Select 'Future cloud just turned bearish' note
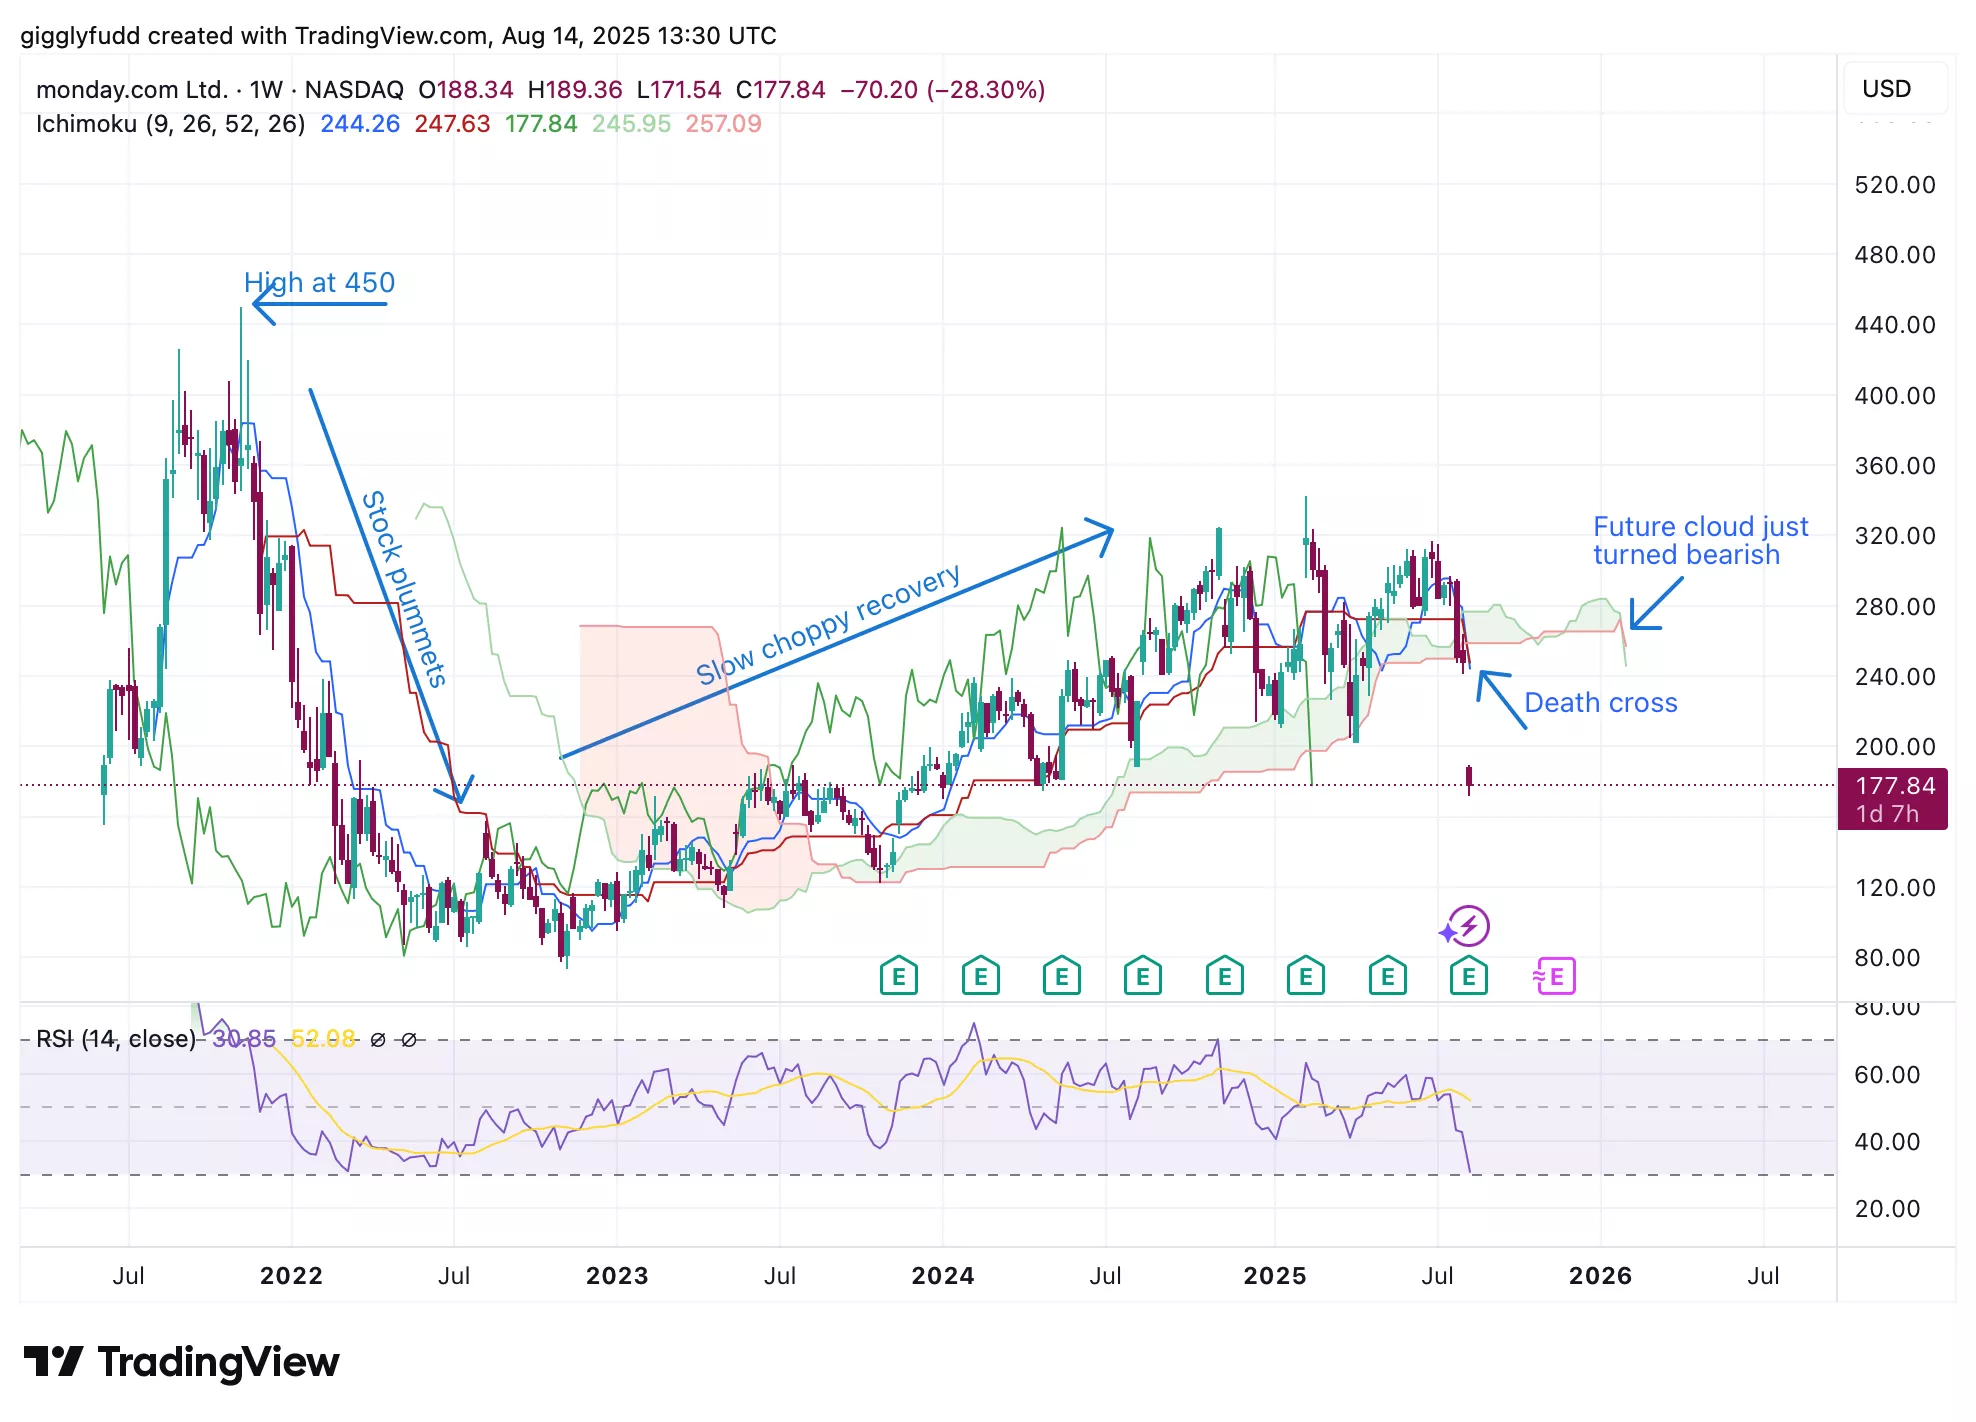Image resolution: width=1976 pixels, height=1422 pixels. (1700, 541)
